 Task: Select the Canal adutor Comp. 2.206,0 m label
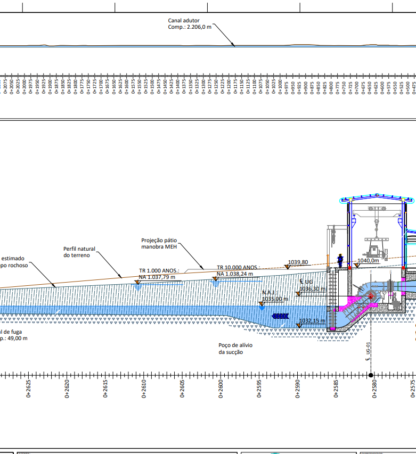pos(189,24)
